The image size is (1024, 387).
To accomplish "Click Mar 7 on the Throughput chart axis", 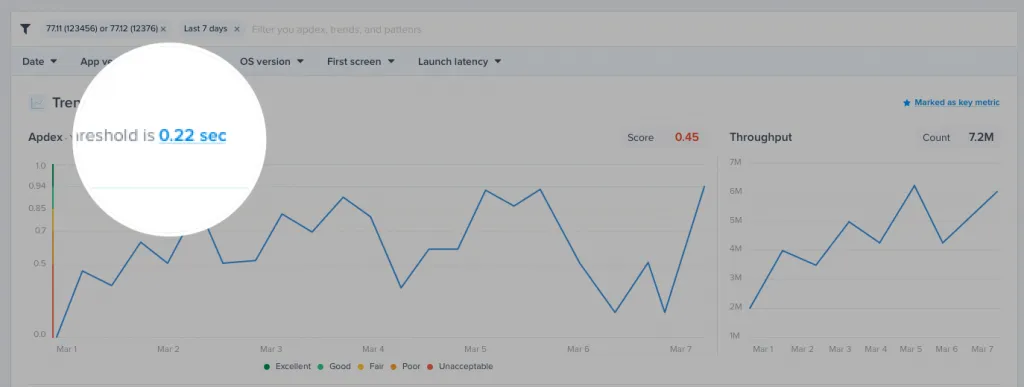I will (x=982, y=349).
